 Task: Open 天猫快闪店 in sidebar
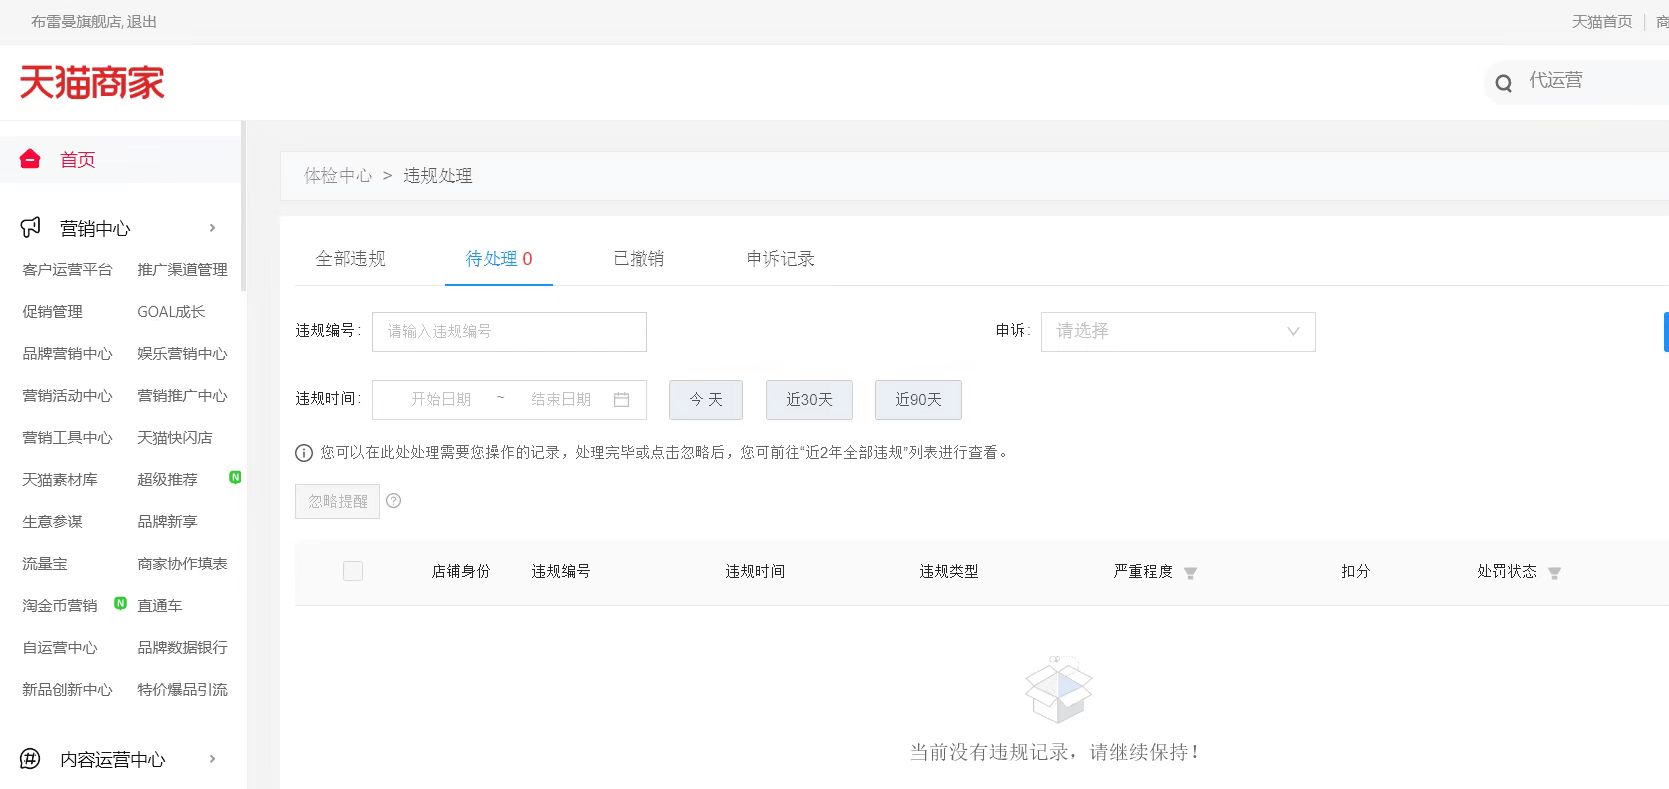(x=174, y=438)
